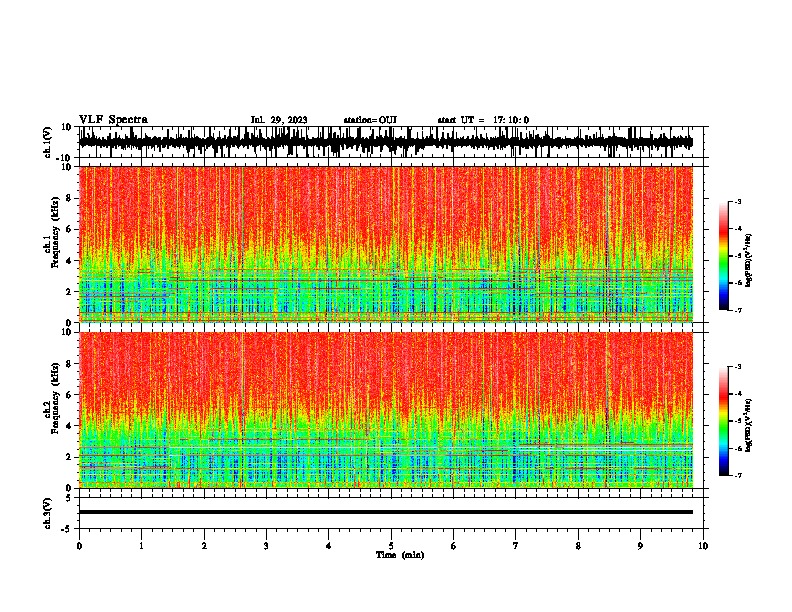Click the "VLF Spectra" title text
792x612 pixels.
[x=113, y=120]
